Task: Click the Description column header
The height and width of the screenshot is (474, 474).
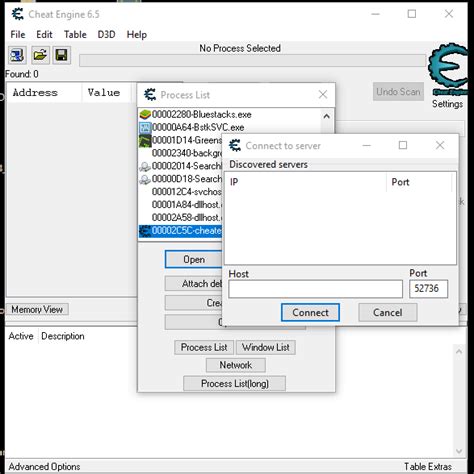Action: pyautogui.click(x=63, y=336)
